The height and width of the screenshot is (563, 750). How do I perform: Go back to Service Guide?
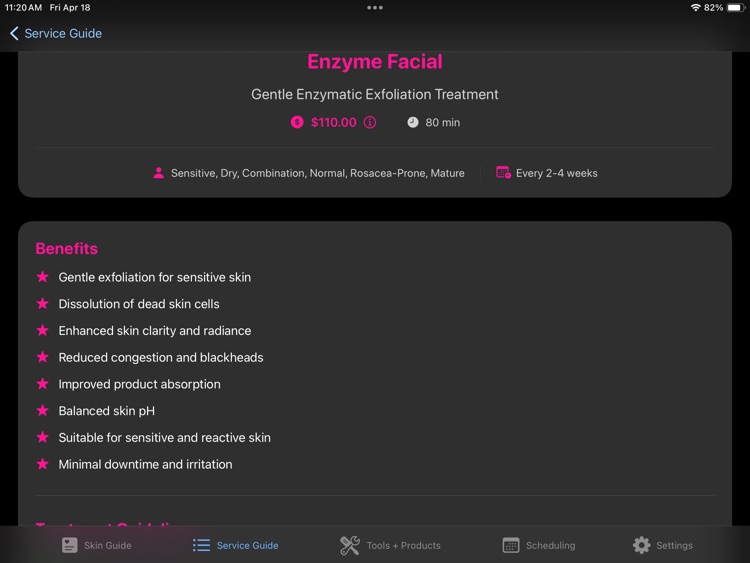point(55,33)
